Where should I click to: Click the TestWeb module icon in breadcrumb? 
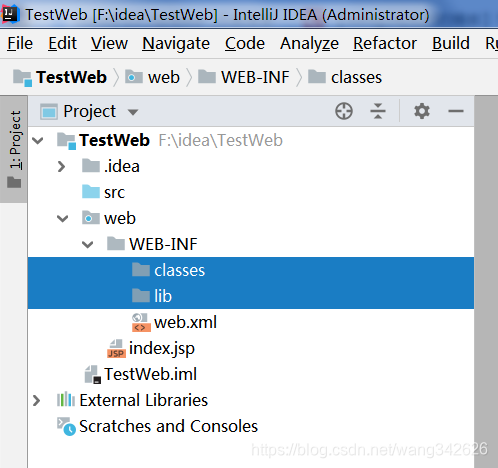pos(22,78)
